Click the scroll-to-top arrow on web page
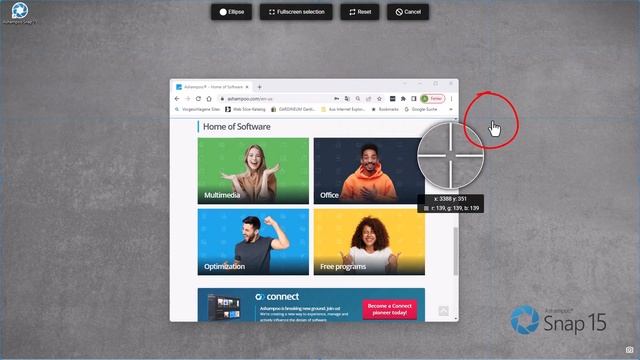640x360 pixels. pos(443,311)
